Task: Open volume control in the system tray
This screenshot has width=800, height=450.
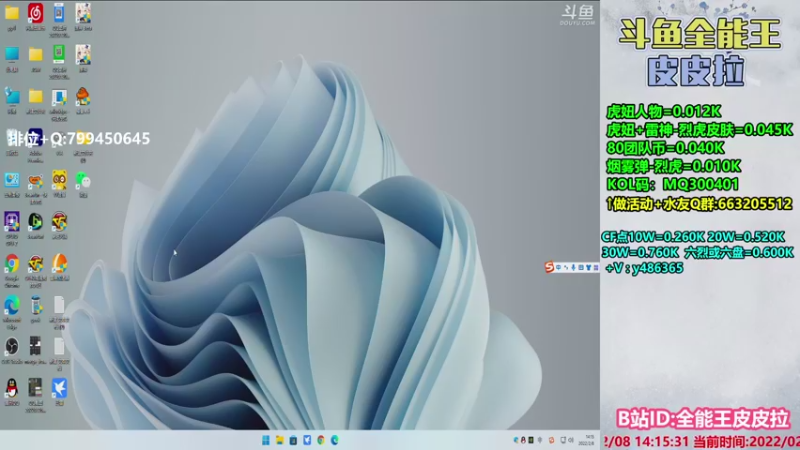Action: (x=571, y=440)
